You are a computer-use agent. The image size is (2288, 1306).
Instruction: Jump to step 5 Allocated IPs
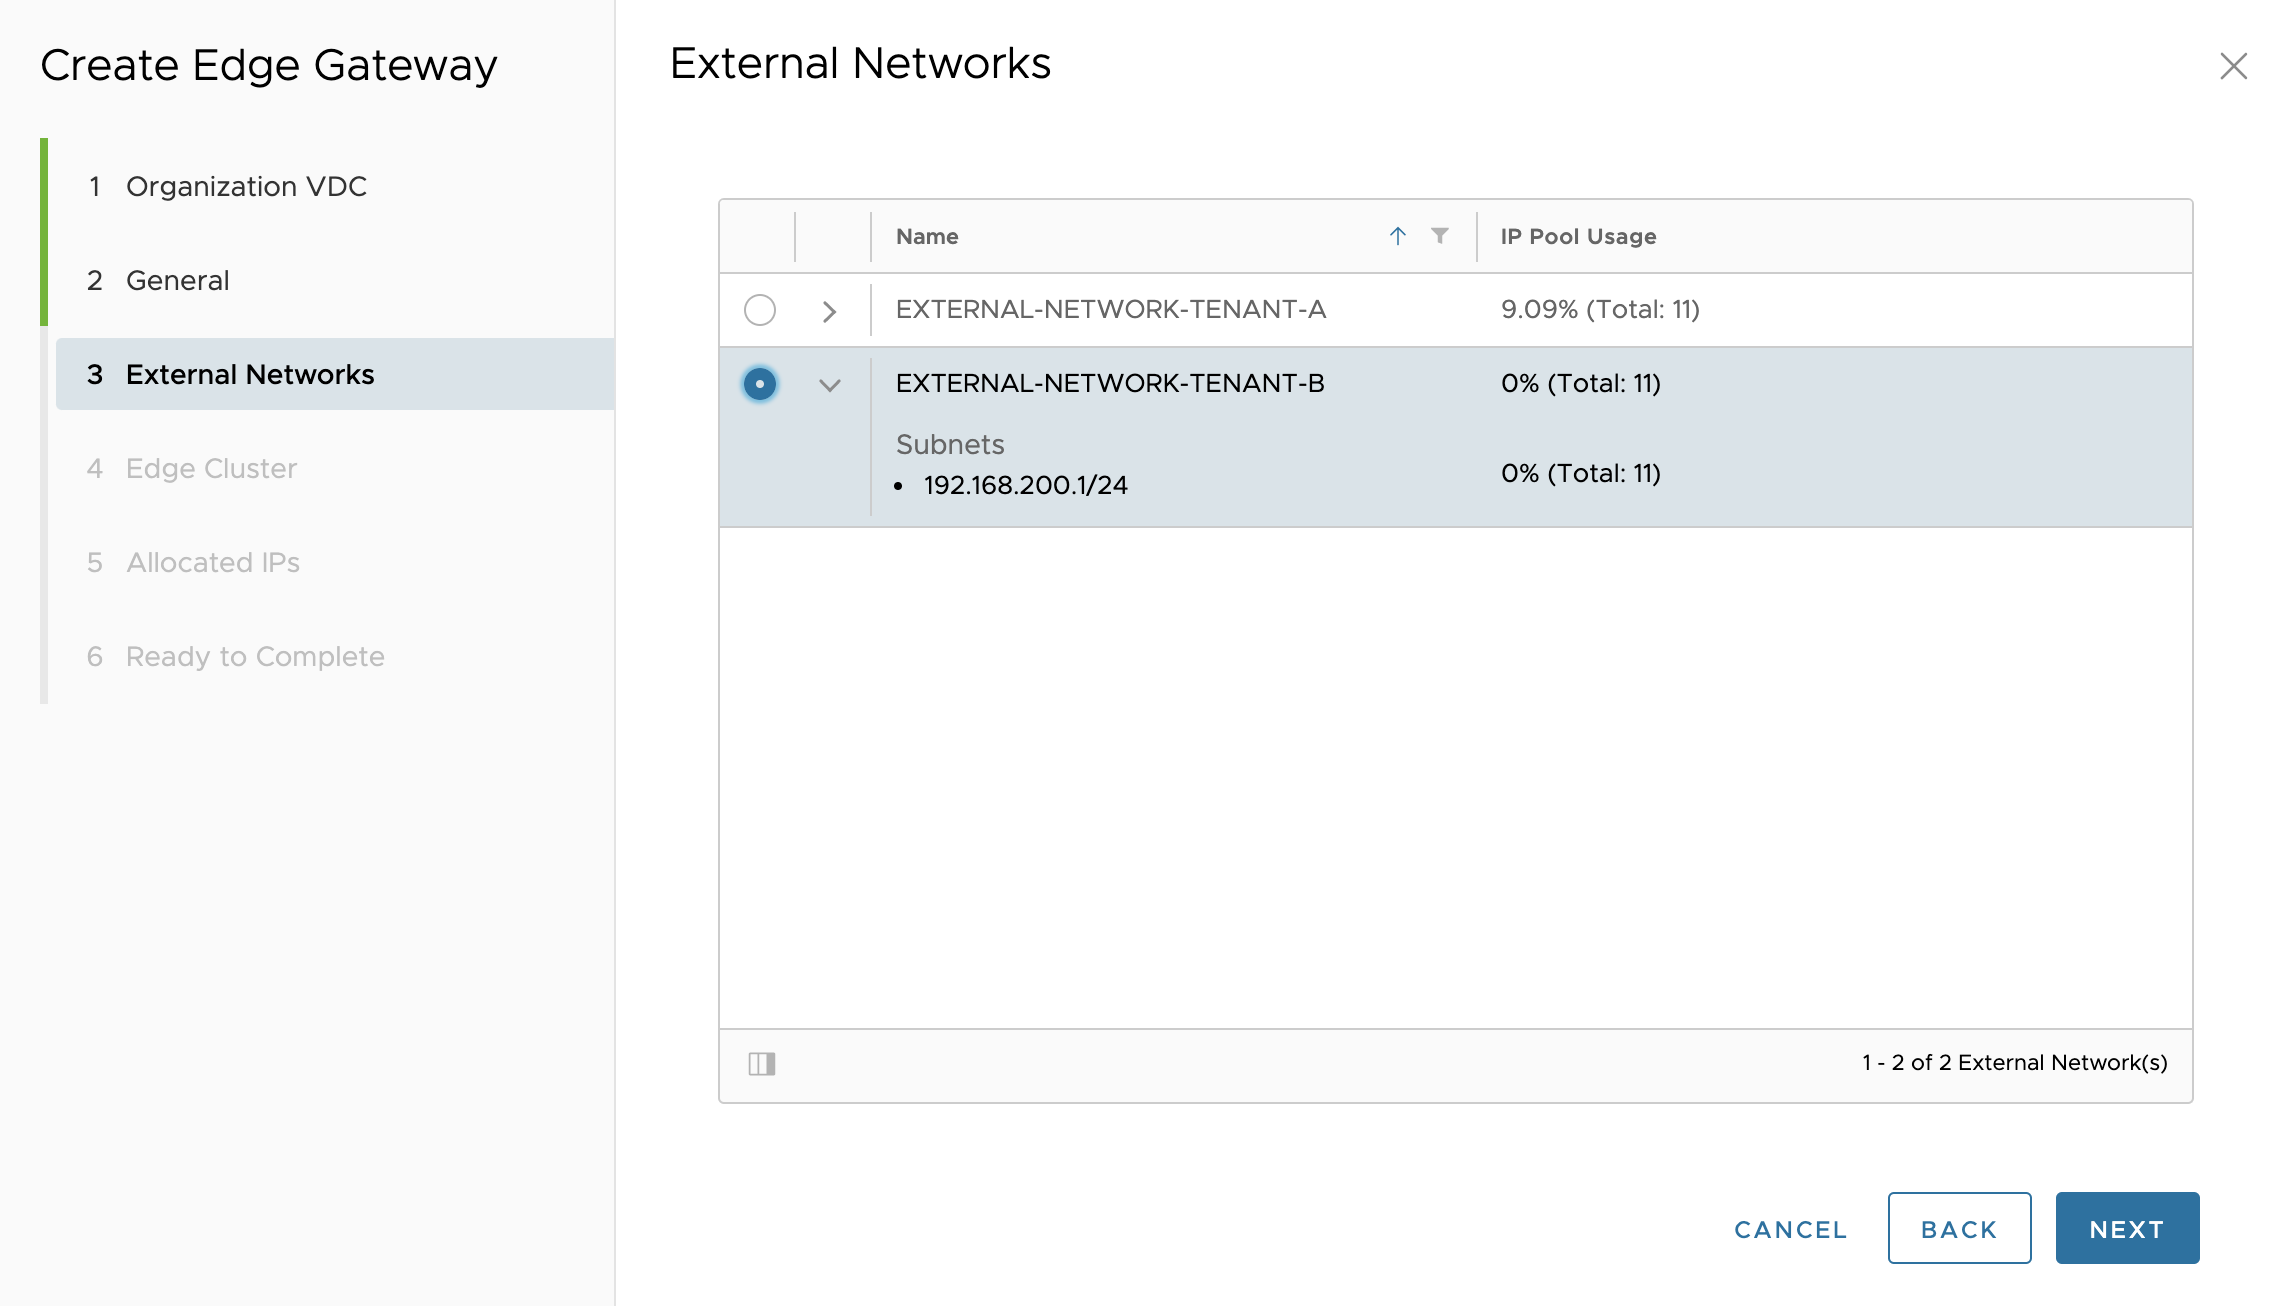212,562
